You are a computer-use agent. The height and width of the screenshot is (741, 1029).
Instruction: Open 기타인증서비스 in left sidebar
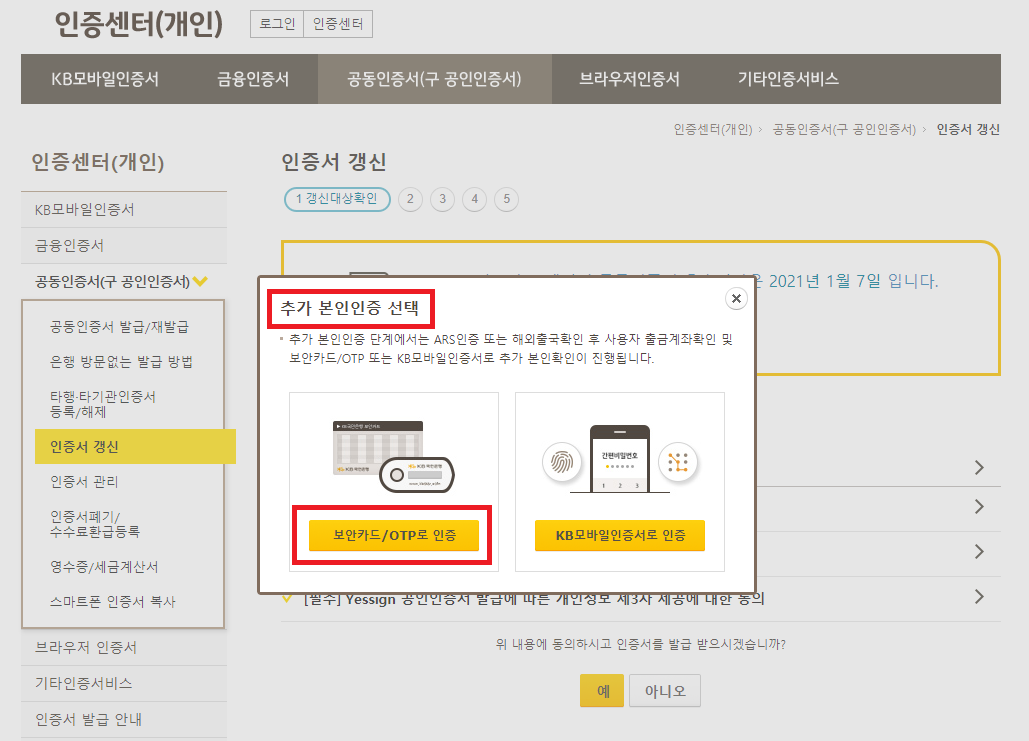click(124, 683)
